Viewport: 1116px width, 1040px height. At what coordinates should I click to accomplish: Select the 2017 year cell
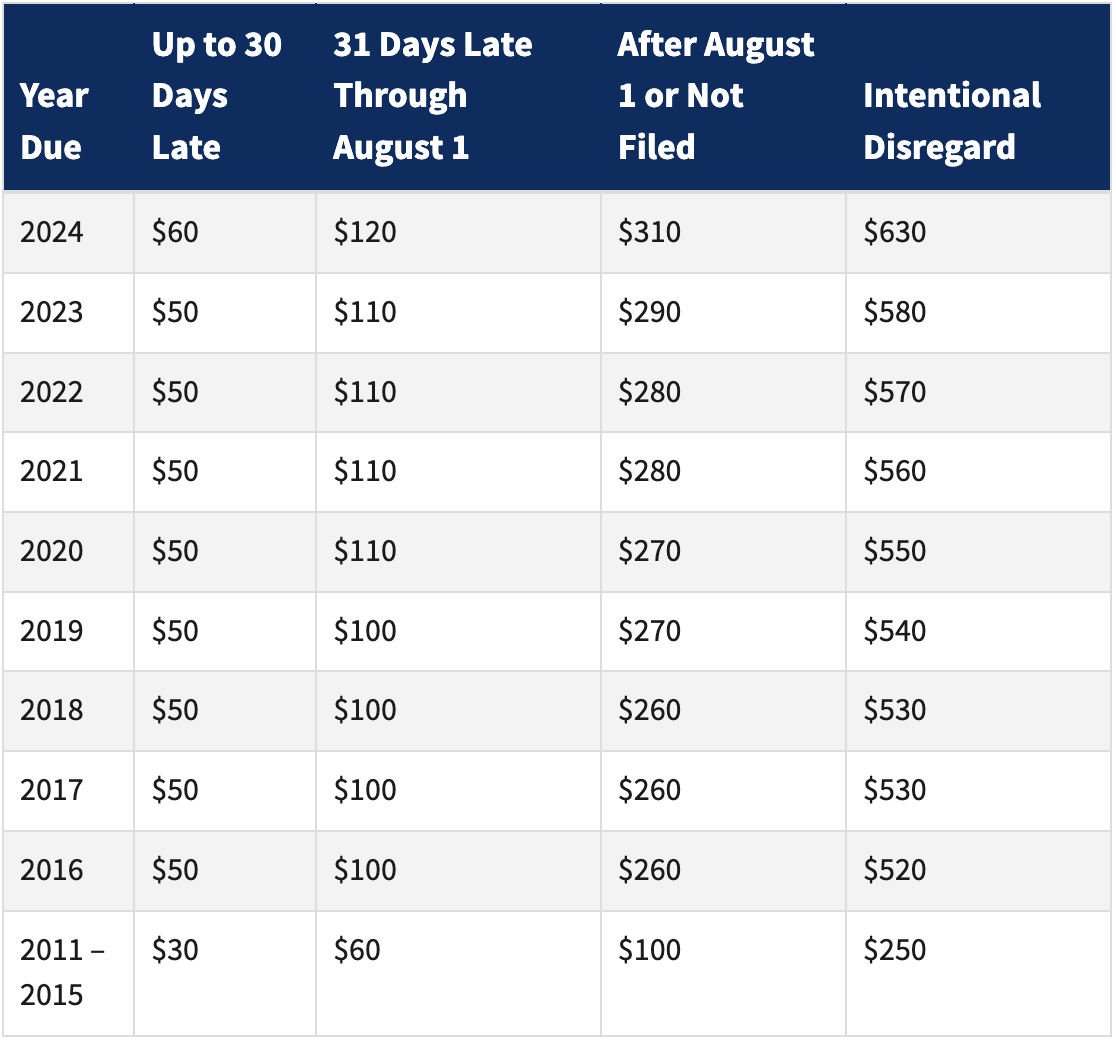(52, 790)
